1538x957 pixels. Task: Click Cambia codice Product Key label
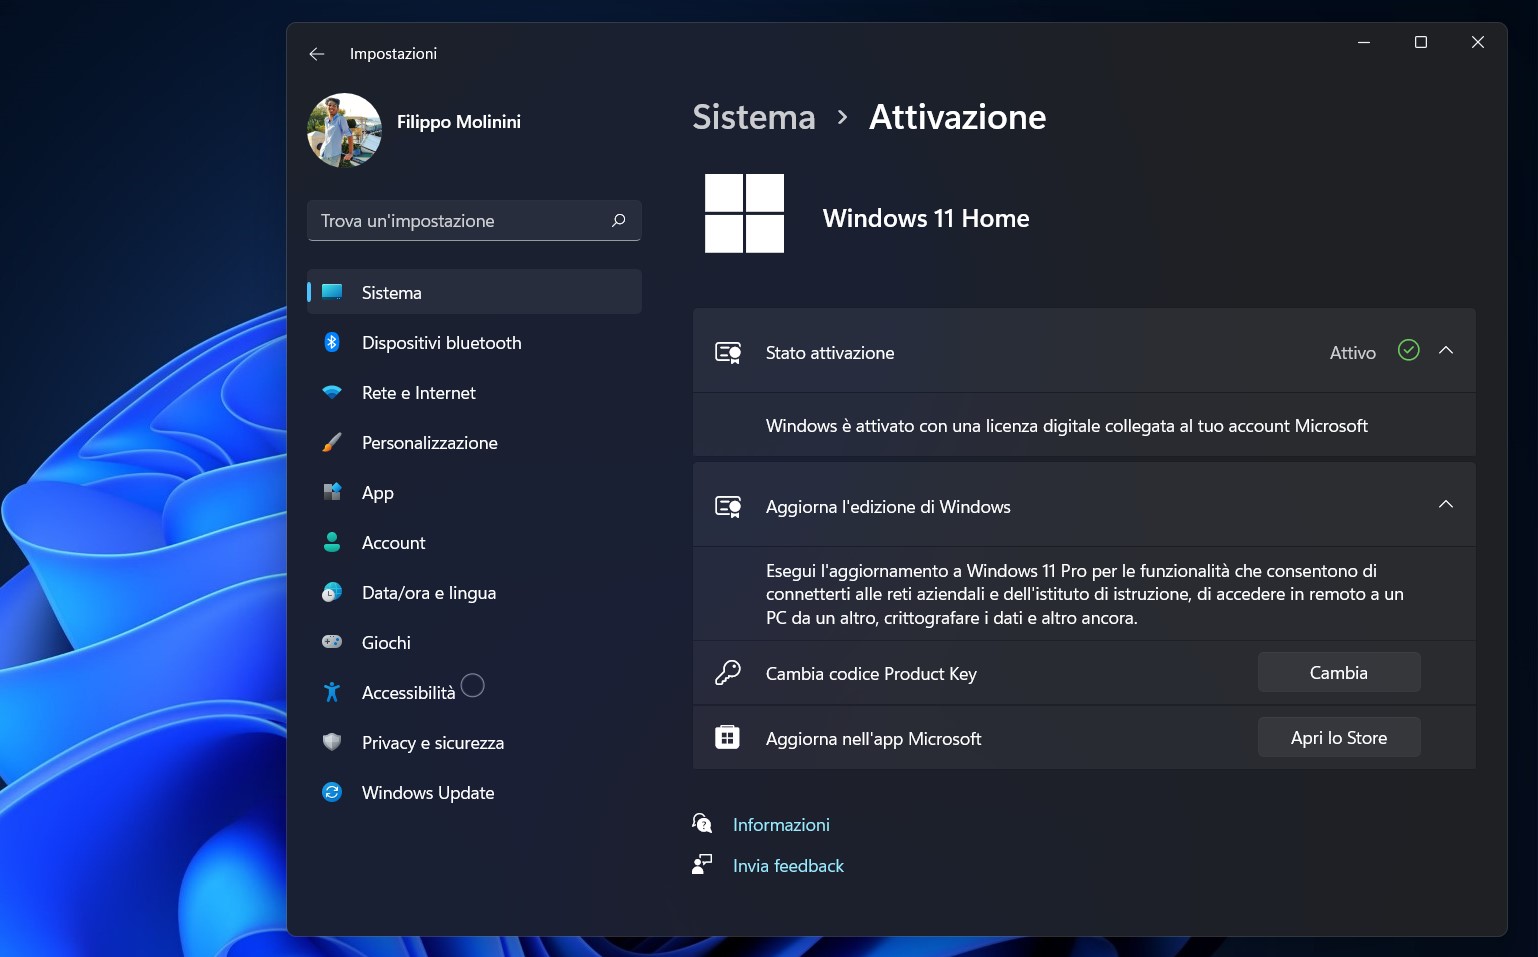pyautogui.click(x=871, y=674)
